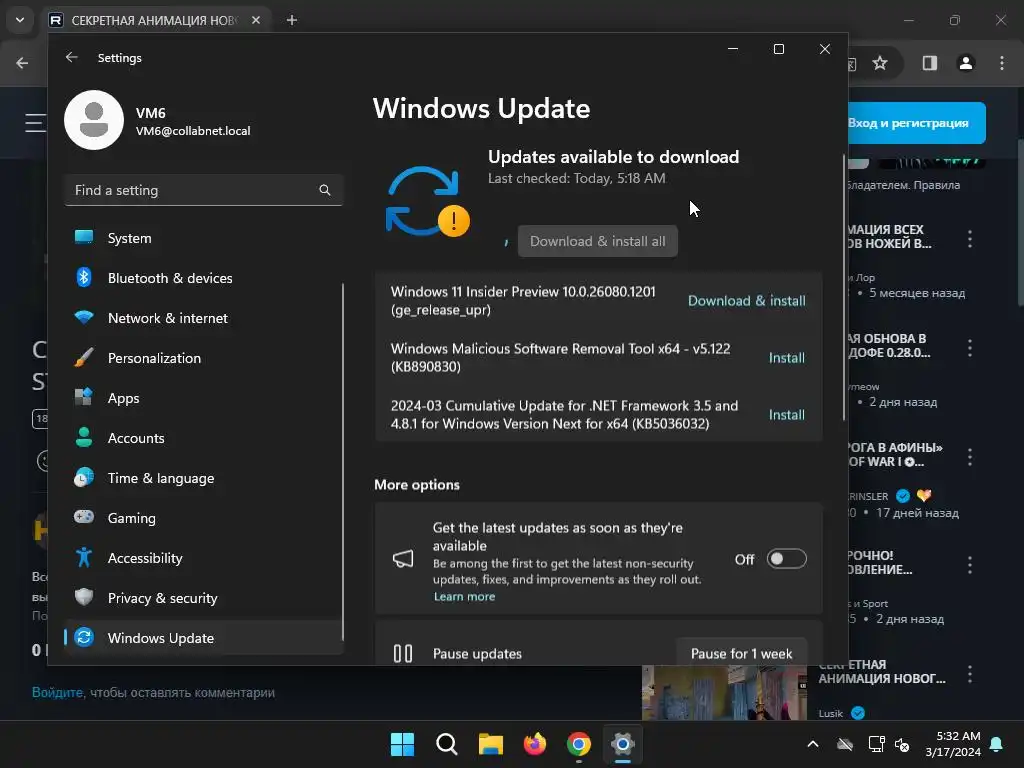Go to Network & internet settings

204,318
